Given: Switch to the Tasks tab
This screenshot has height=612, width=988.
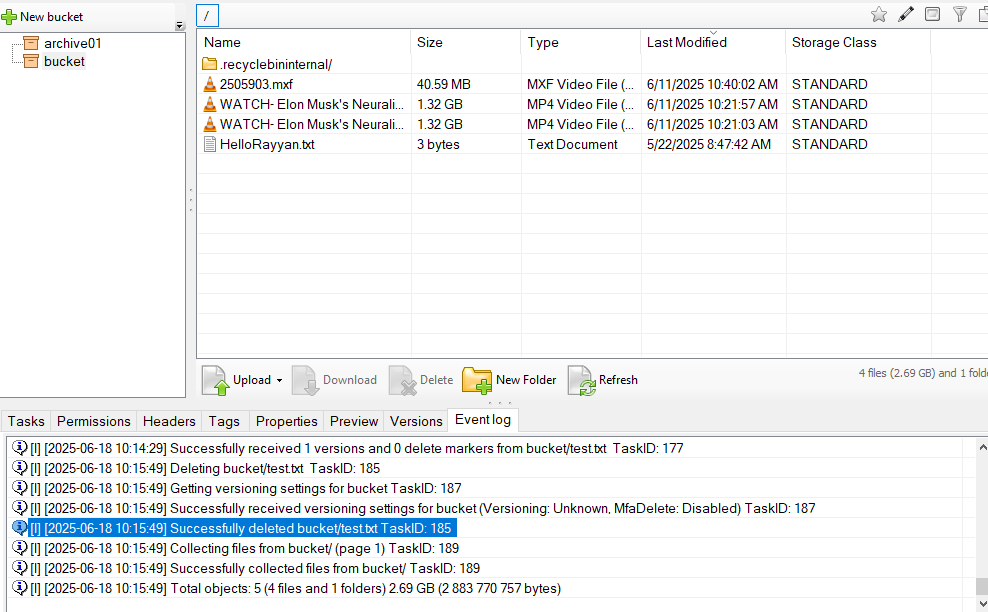Looking at the screenshot, I should 26,421.
